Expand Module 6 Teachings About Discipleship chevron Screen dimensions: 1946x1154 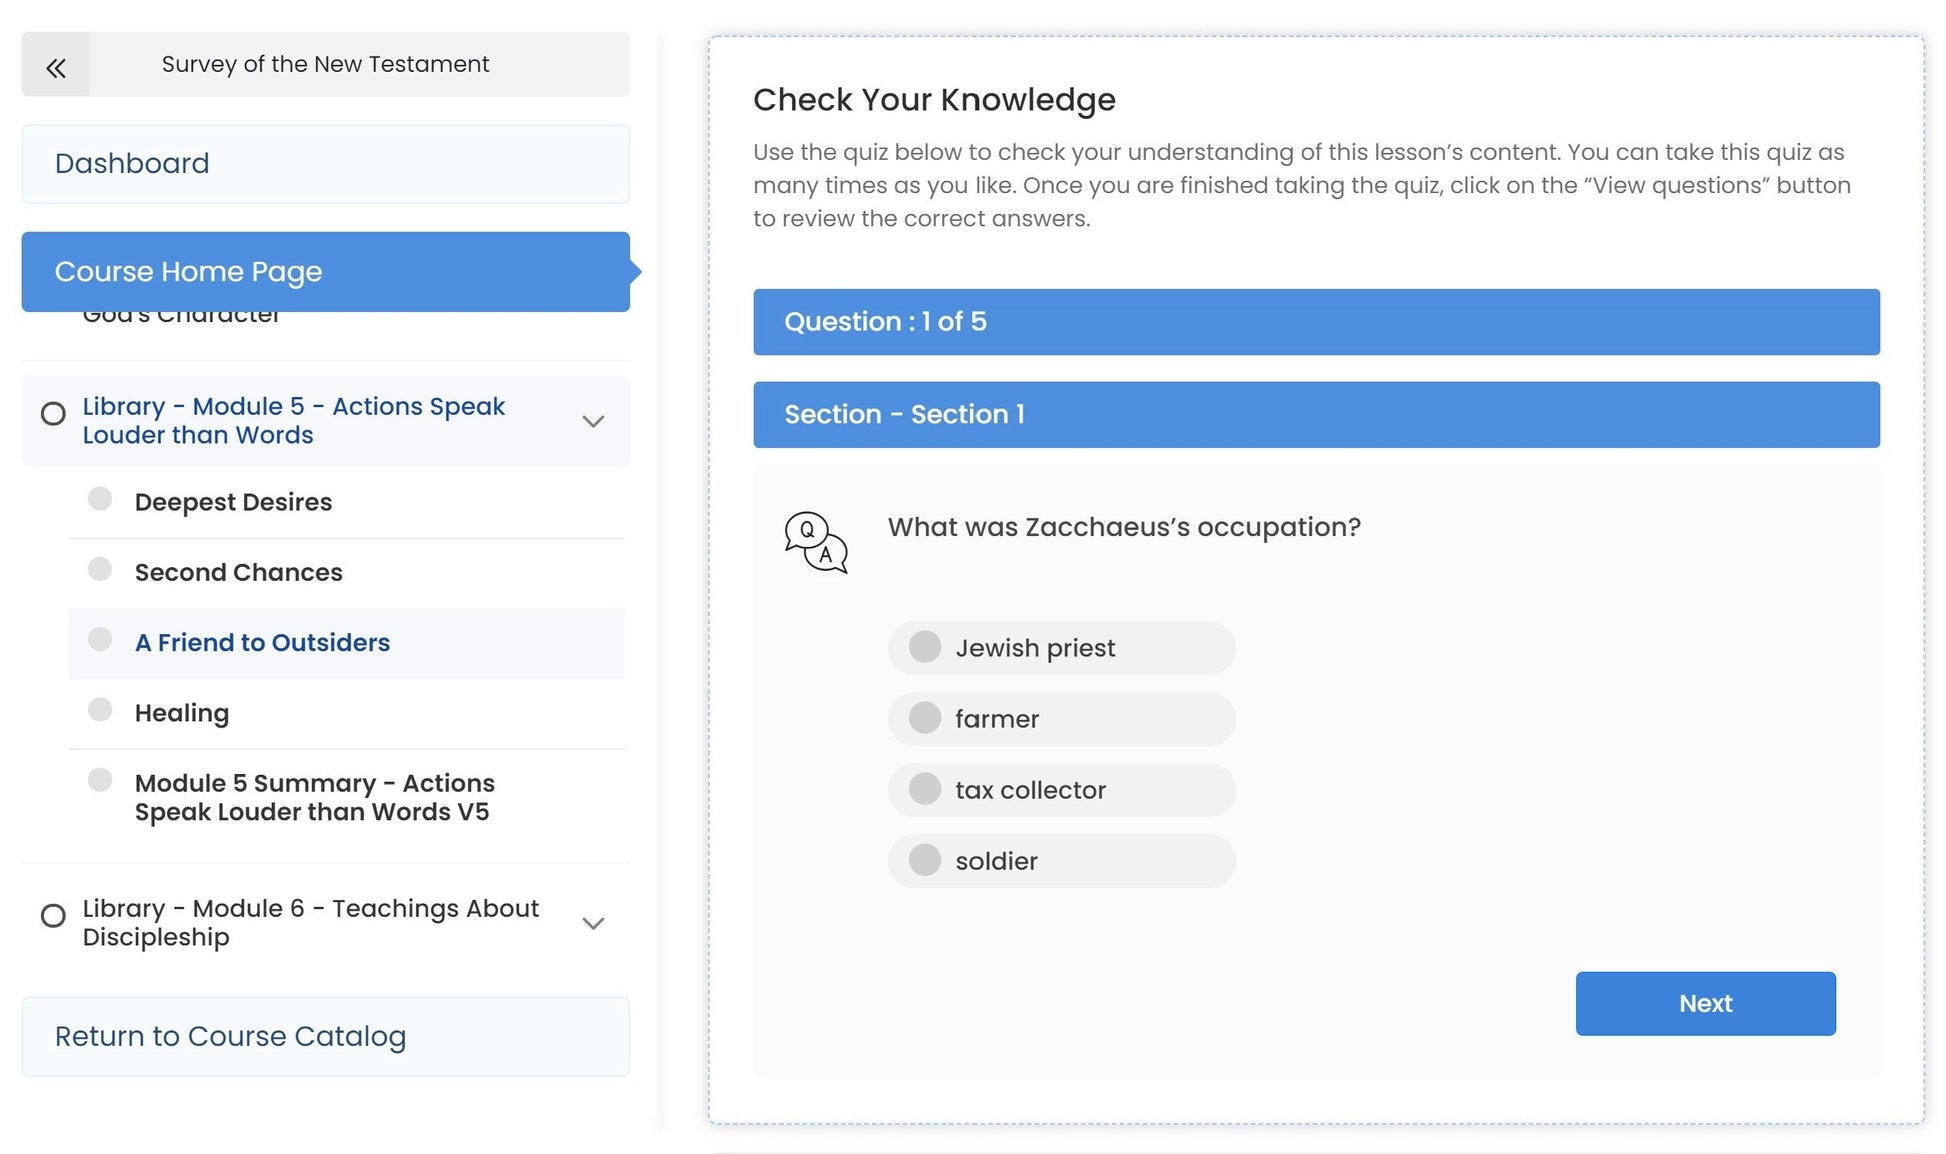593,924
